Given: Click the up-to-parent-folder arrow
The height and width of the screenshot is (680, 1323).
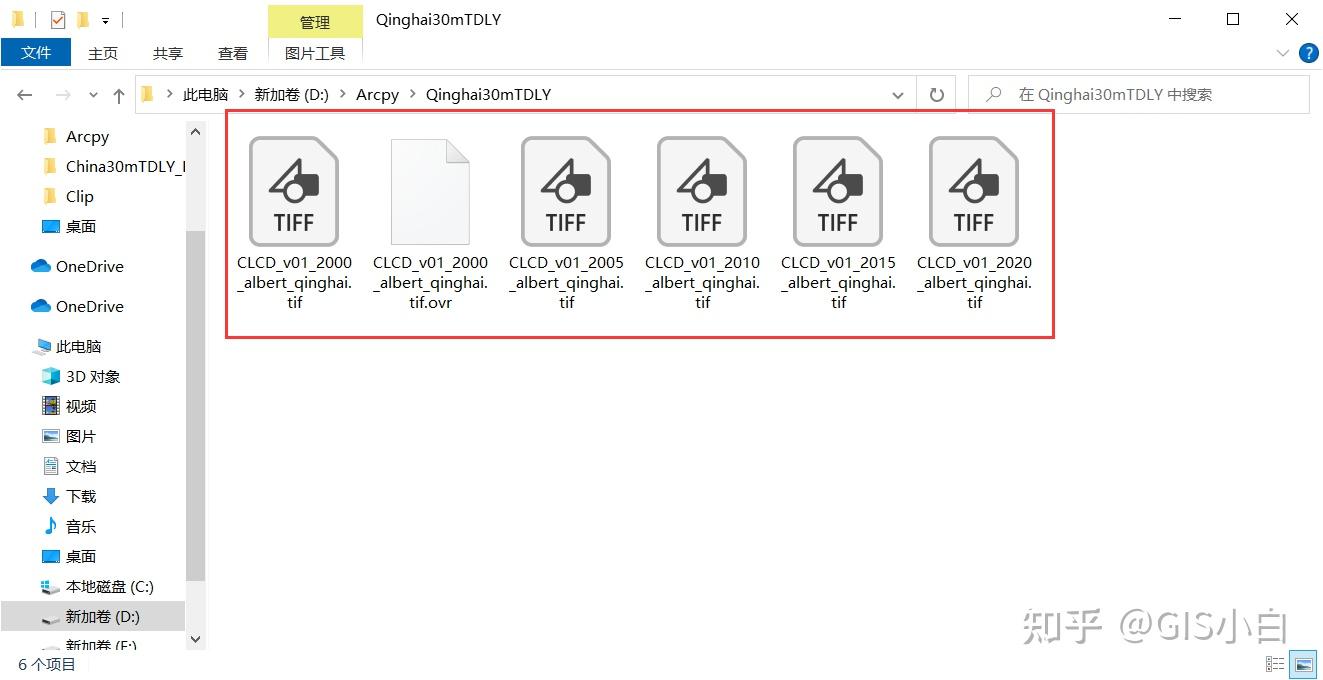Looking at the screenshot, I should [x=119, y=93].
